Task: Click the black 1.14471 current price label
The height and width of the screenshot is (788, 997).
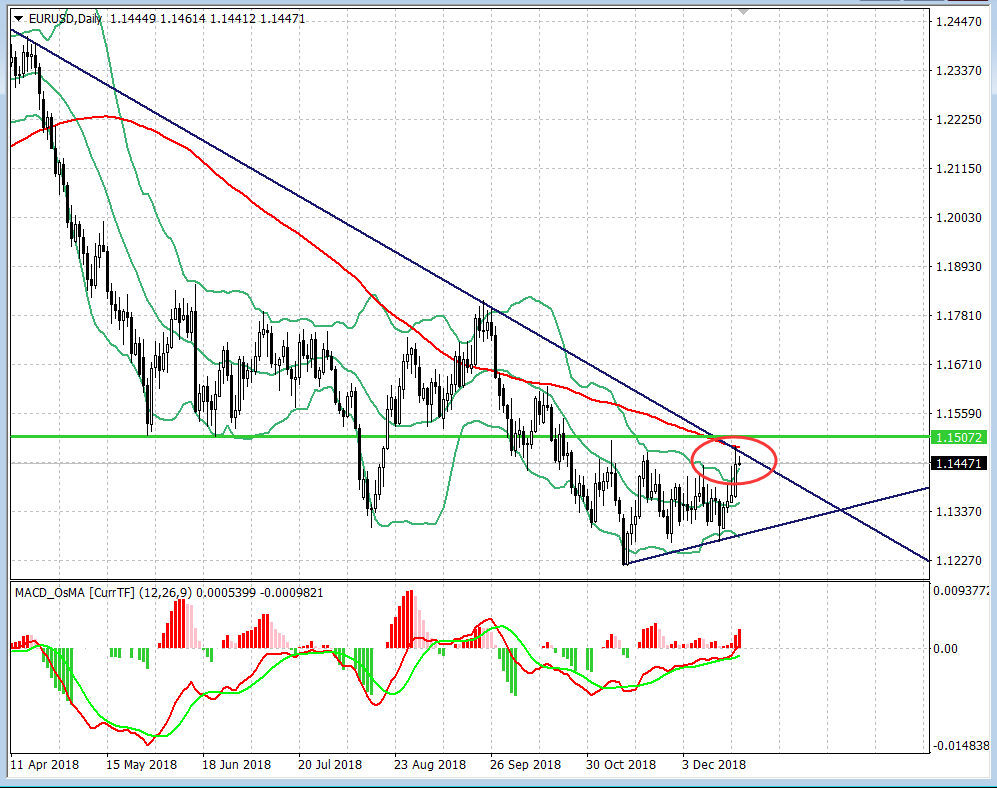Action: point(959,464)
